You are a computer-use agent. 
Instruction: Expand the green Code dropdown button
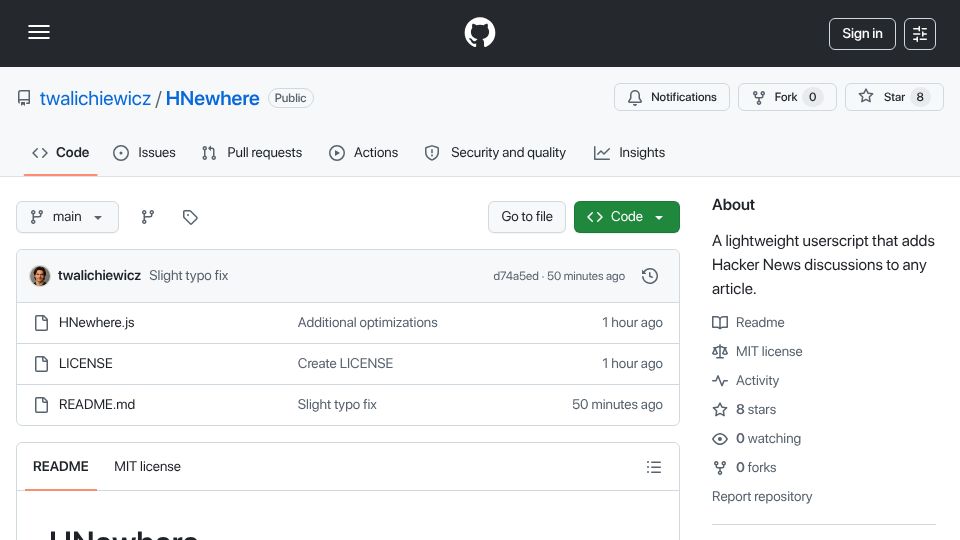(x=626, y=217)
